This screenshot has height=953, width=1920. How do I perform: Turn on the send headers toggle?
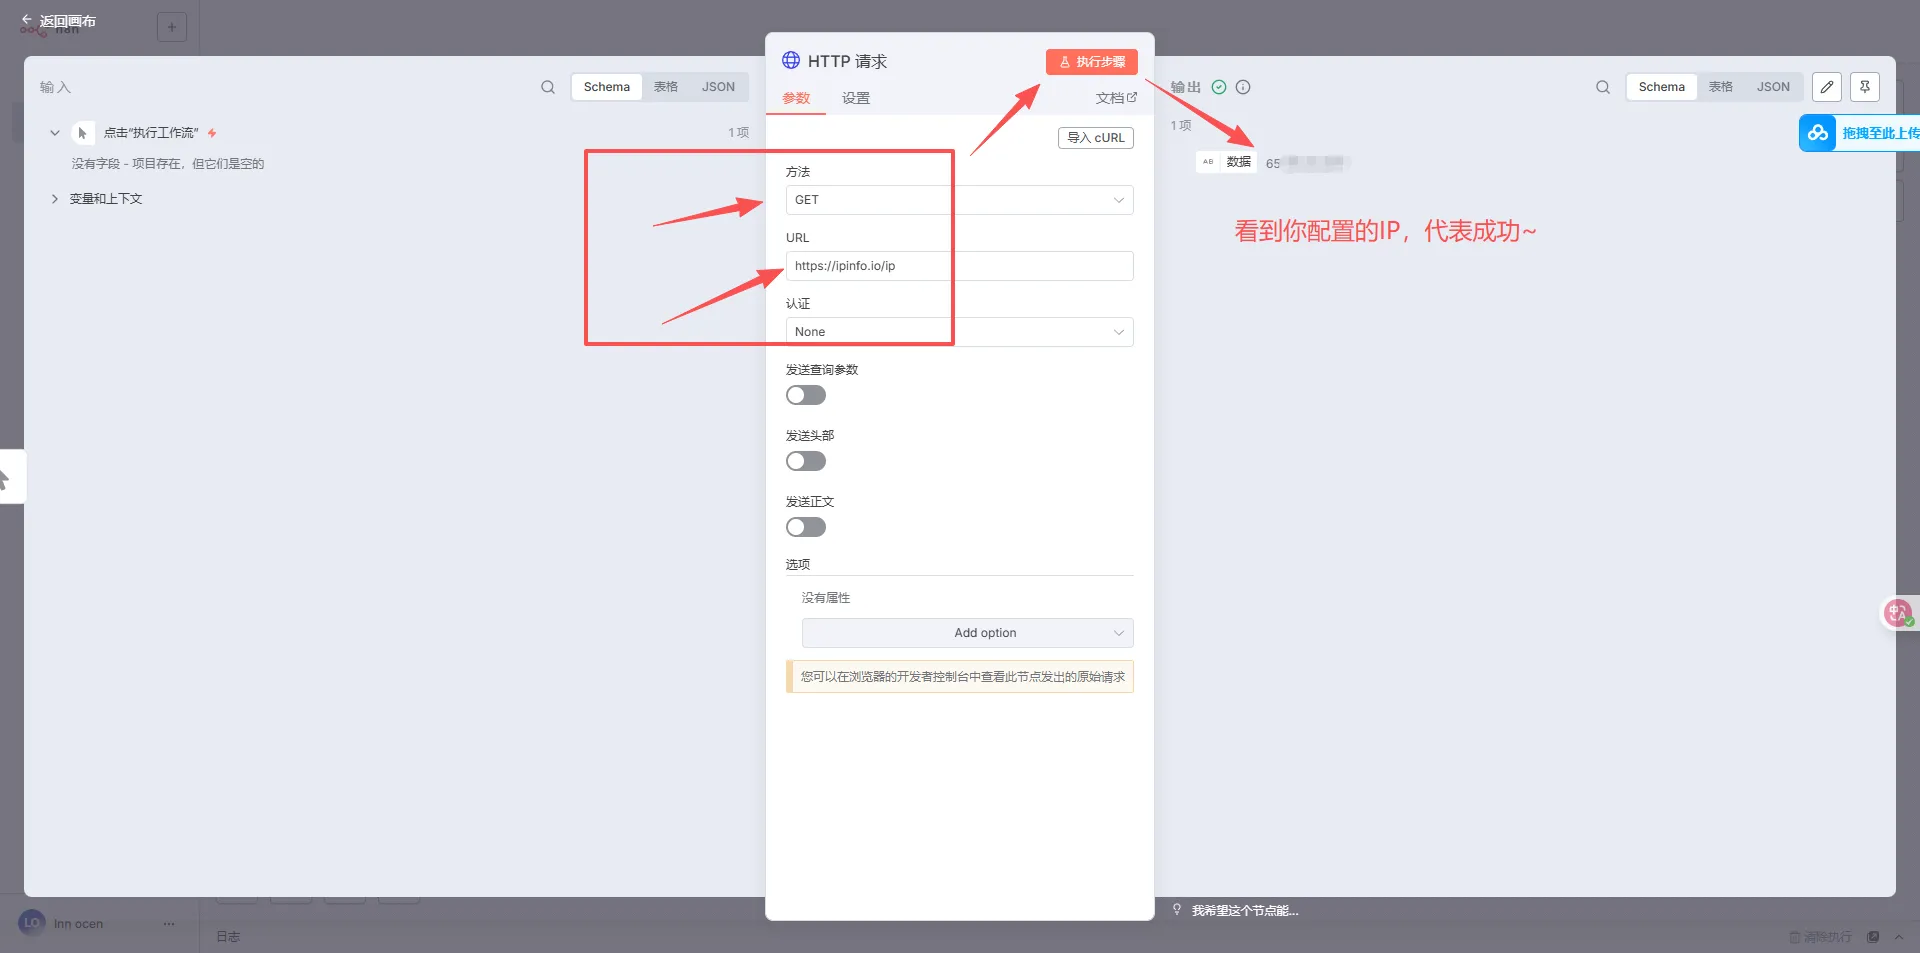[x=805, y=462]
